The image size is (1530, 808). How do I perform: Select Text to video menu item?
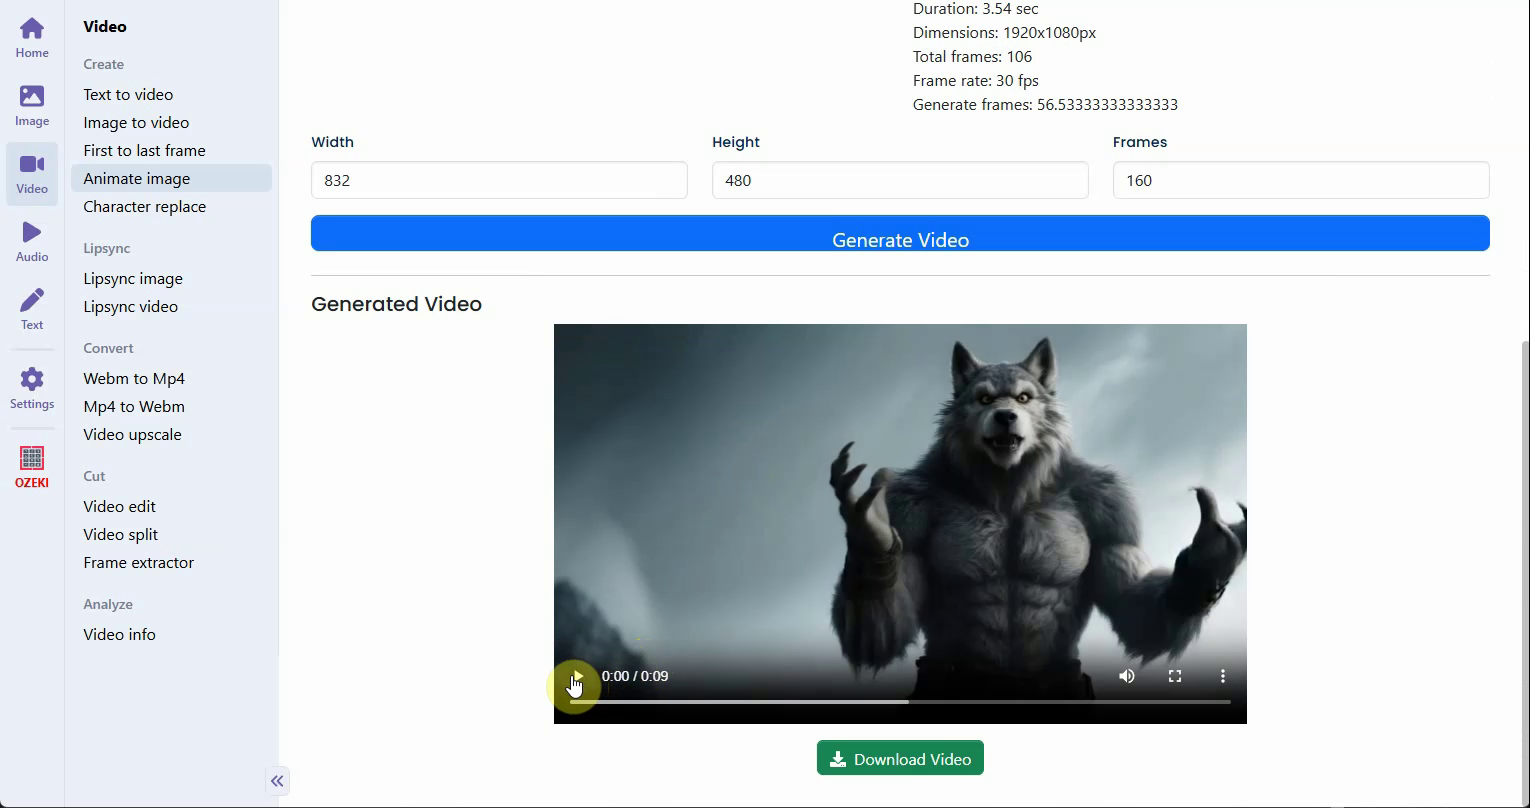click(128, 94)
